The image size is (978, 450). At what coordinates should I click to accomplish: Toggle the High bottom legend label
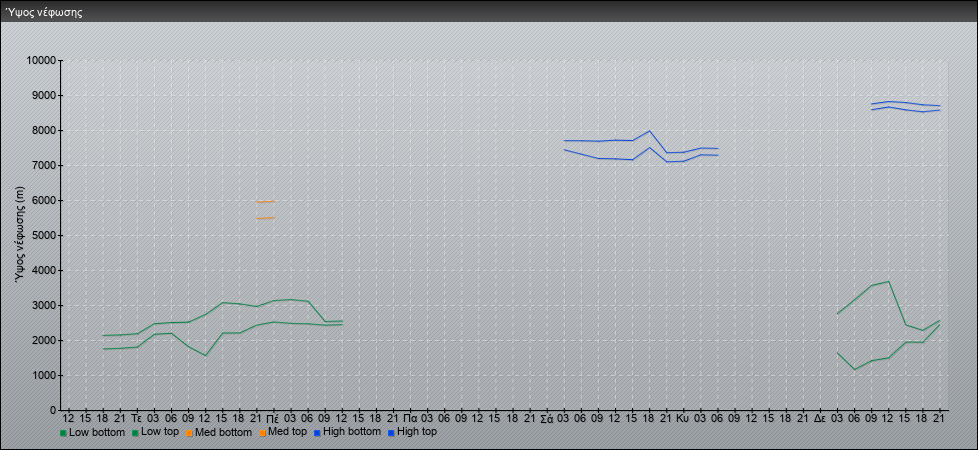coord(352,432)
